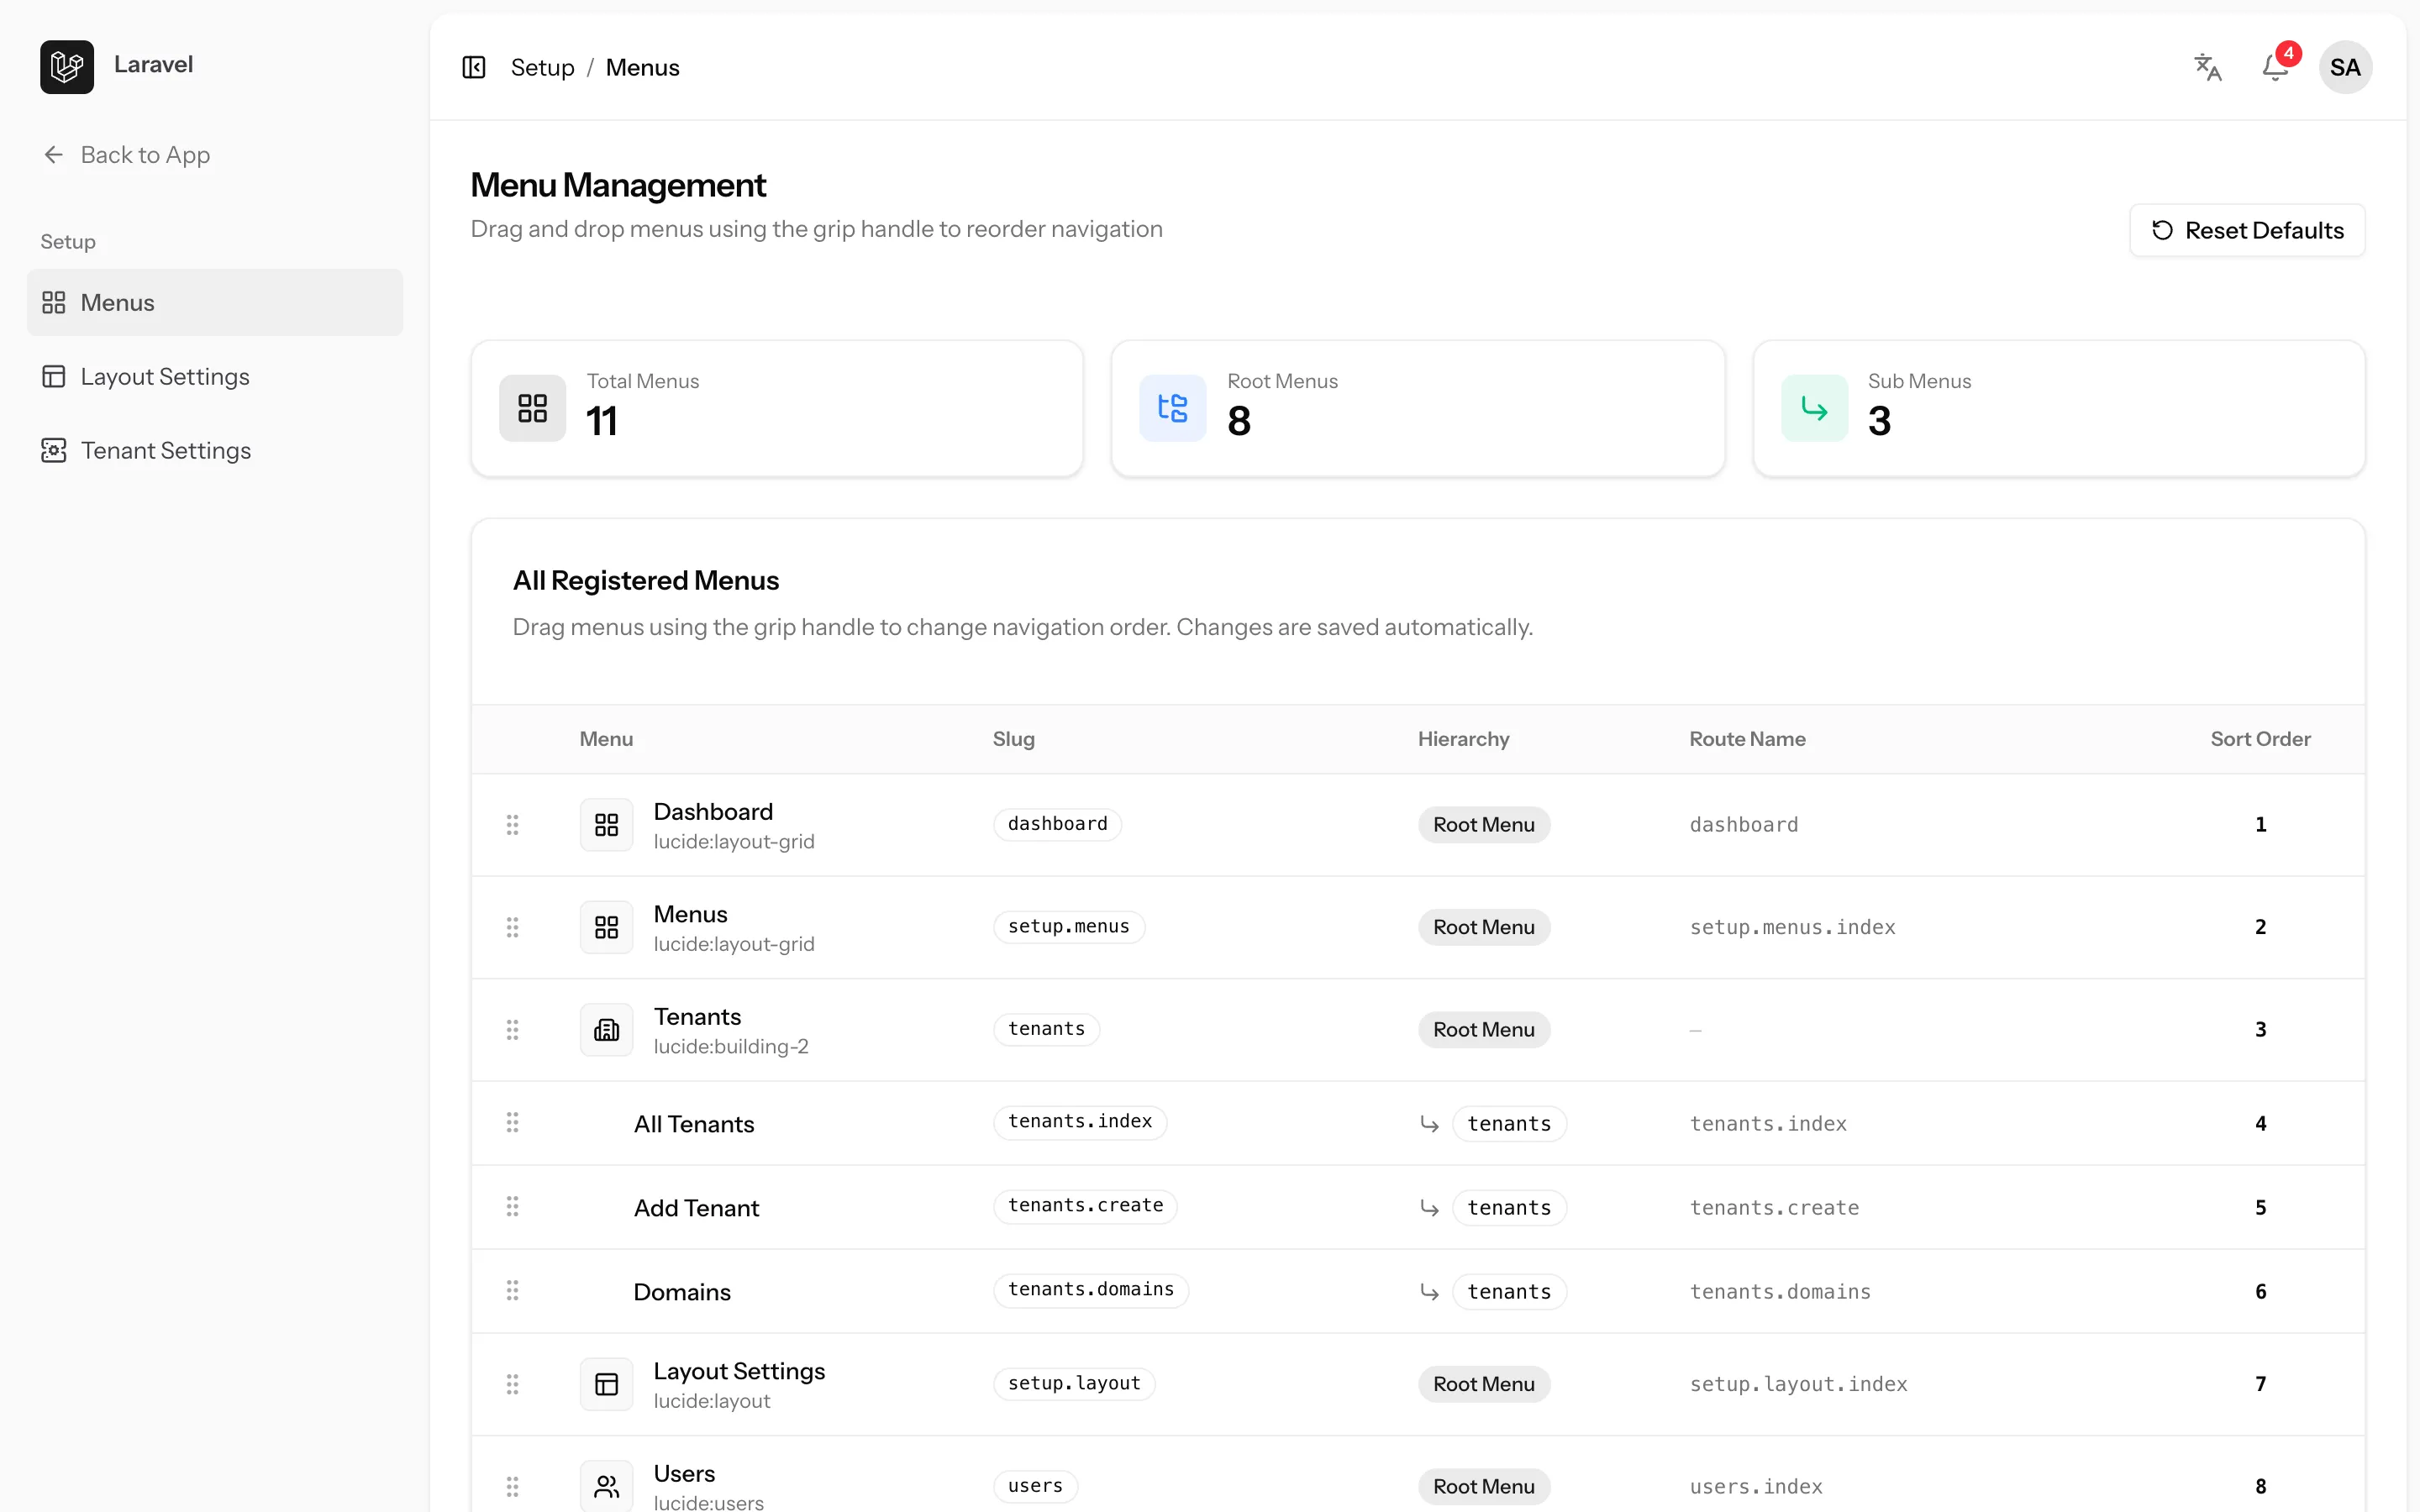
Task: Click the Laravel logo icon
Action: (x=67, y=67)
